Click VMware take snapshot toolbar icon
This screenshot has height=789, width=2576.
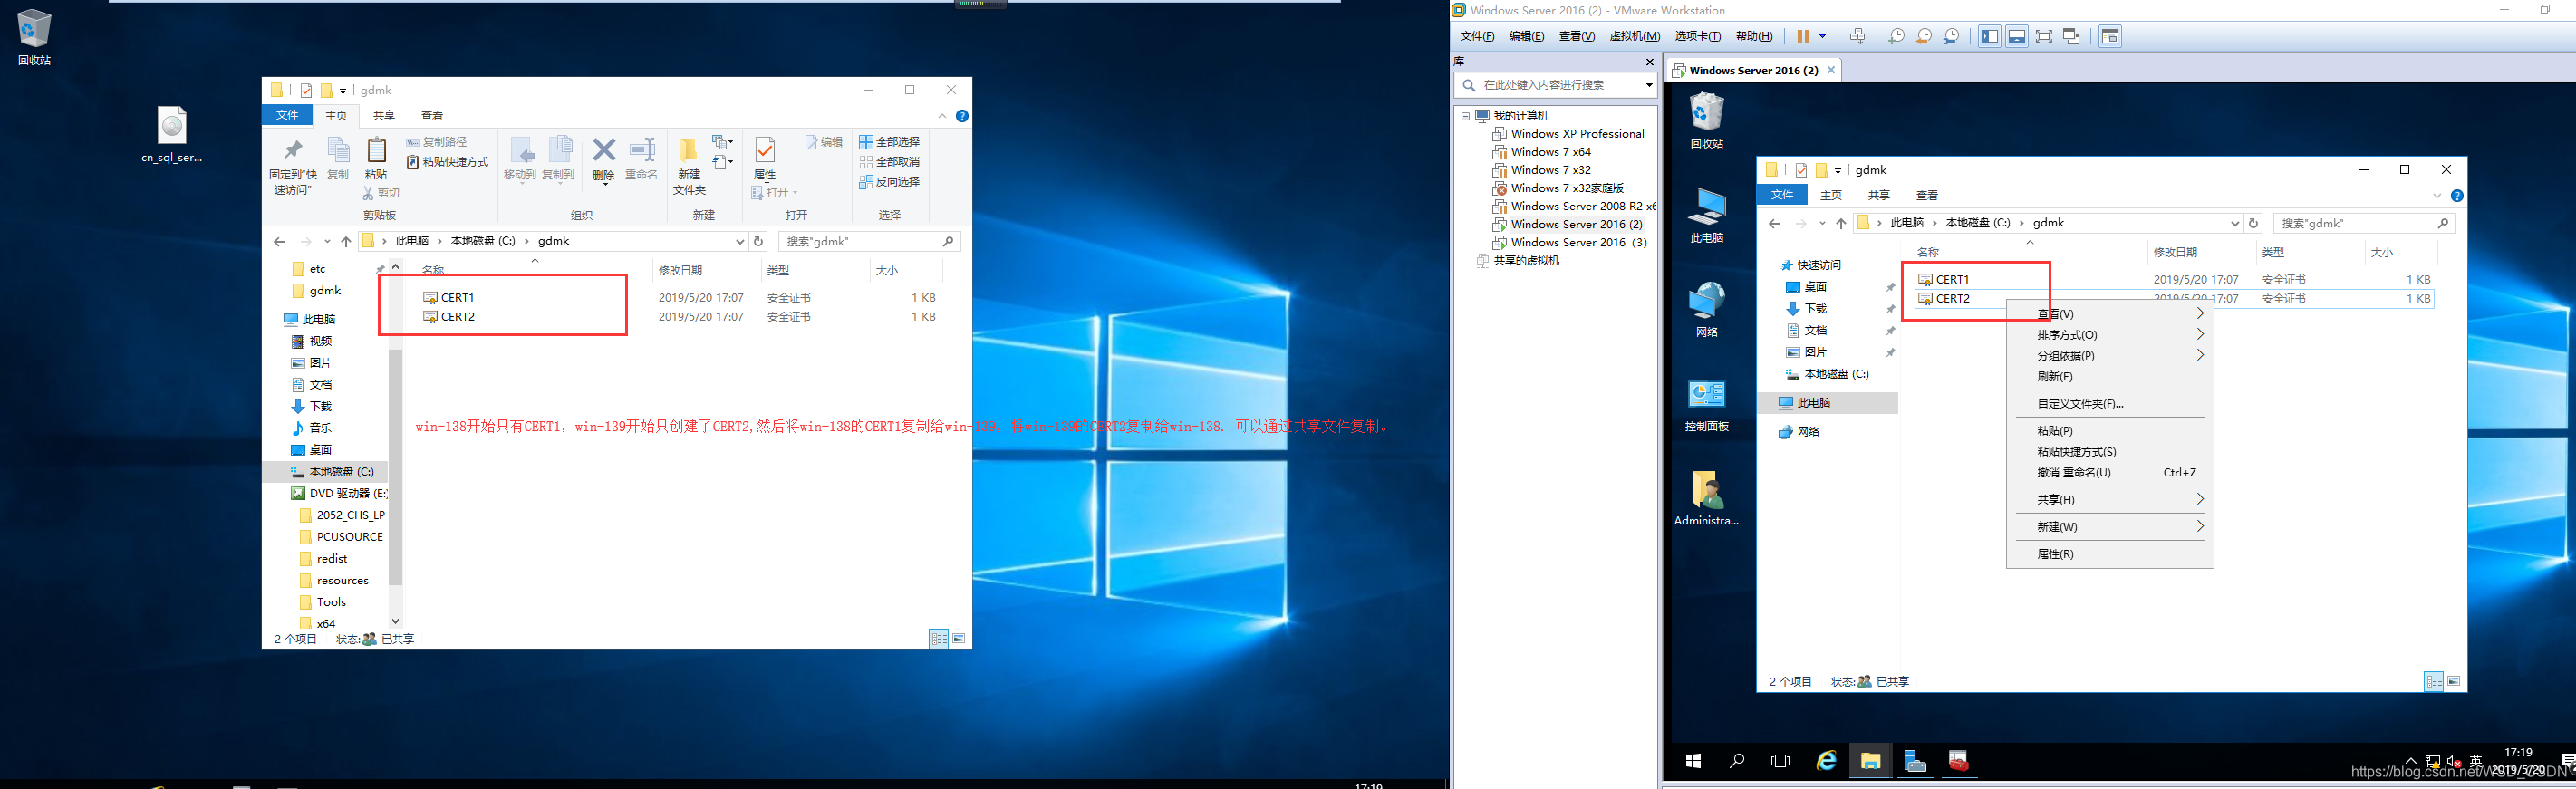pos(1896,36)
